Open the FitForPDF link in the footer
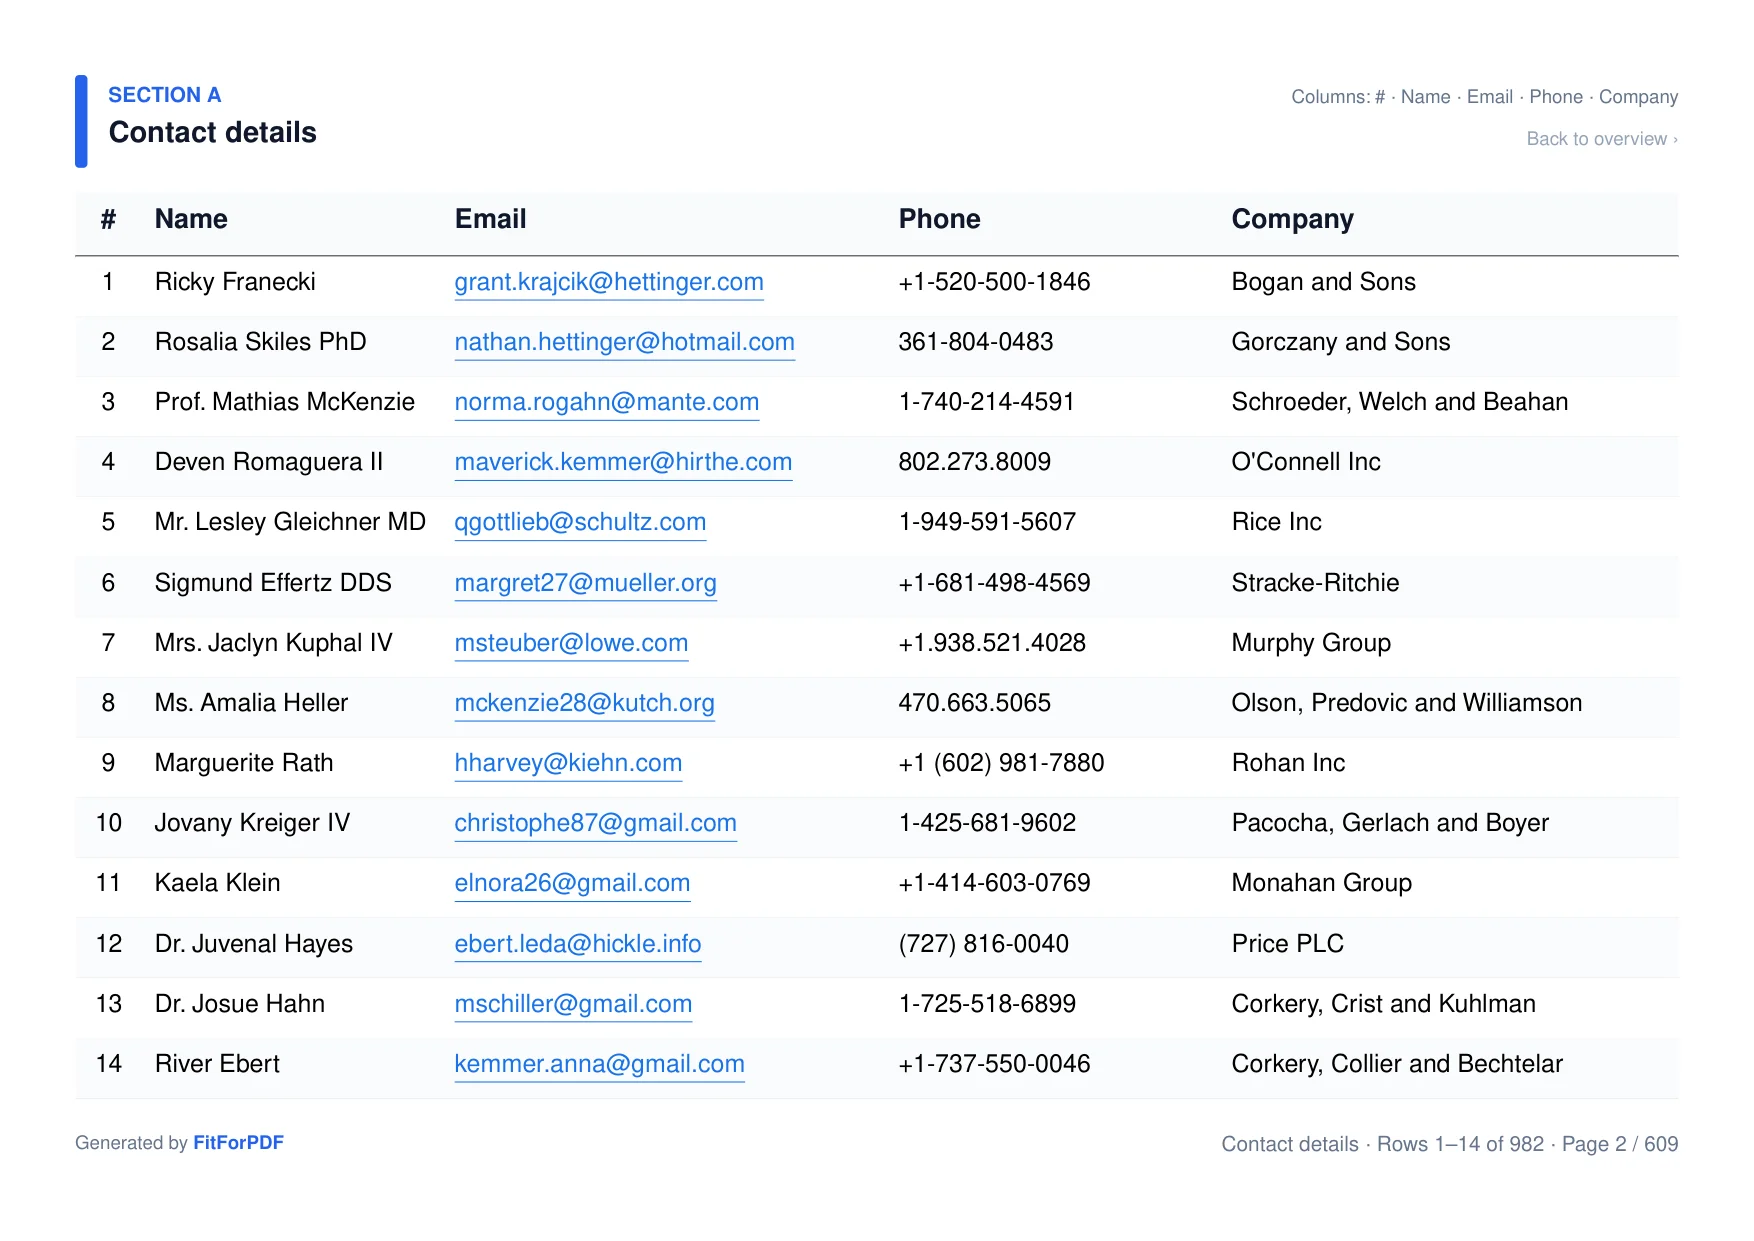 [x=238, y=1142]
